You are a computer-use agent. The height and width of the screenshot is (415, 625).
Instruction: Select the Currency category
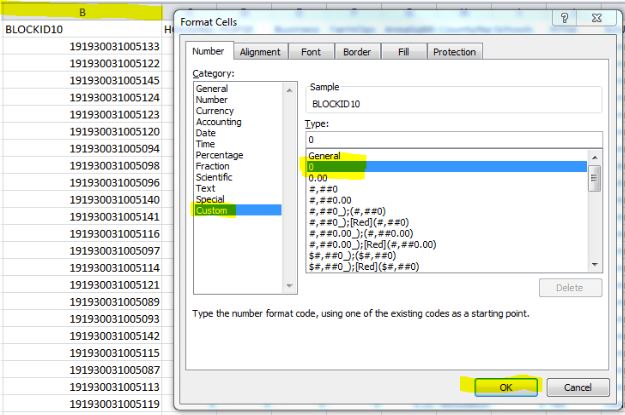(x=215, y=111)
